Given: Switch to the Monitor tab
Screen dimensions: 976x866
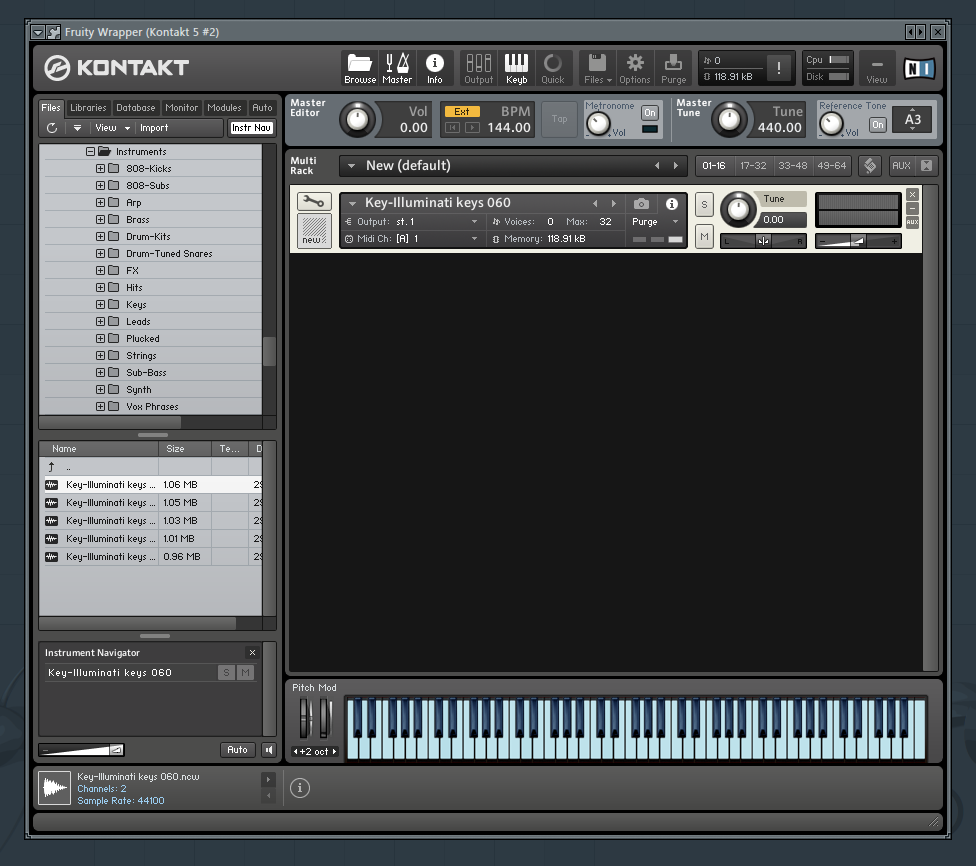Looking at the screenshot, I should coord(182,108).
